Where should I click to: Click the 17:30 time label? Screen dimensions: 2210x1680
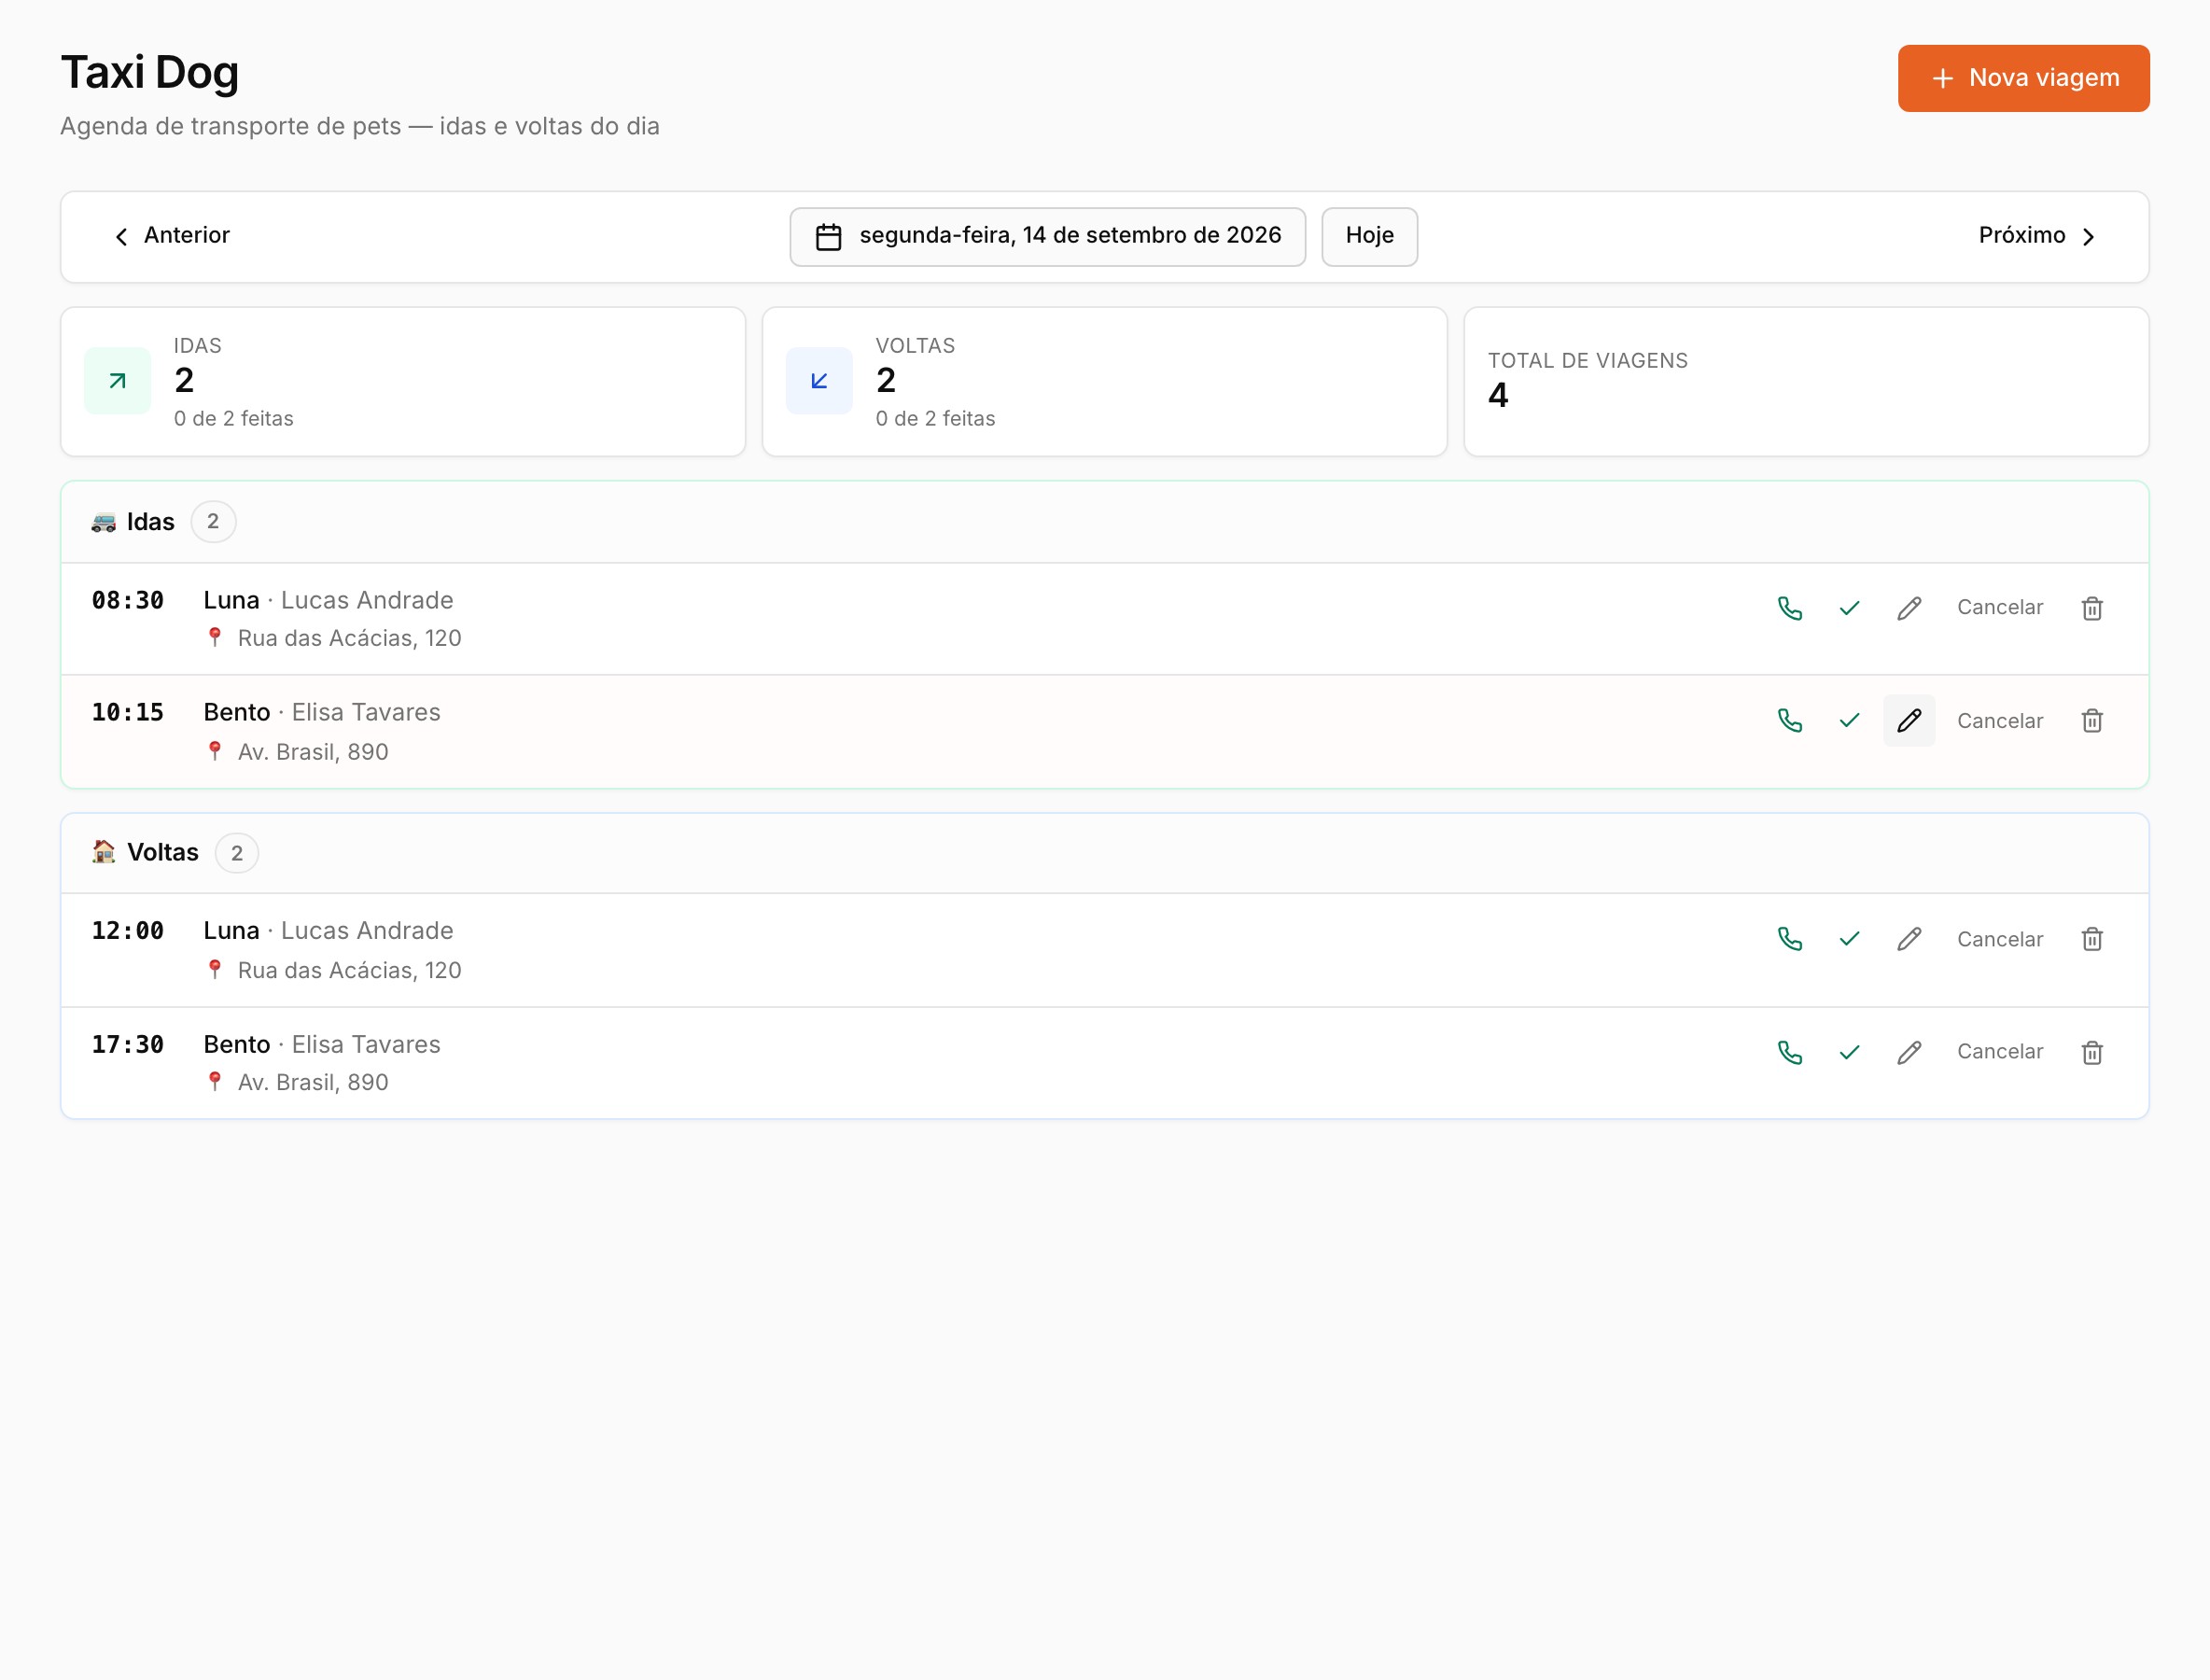click(x=128, y=1044)
